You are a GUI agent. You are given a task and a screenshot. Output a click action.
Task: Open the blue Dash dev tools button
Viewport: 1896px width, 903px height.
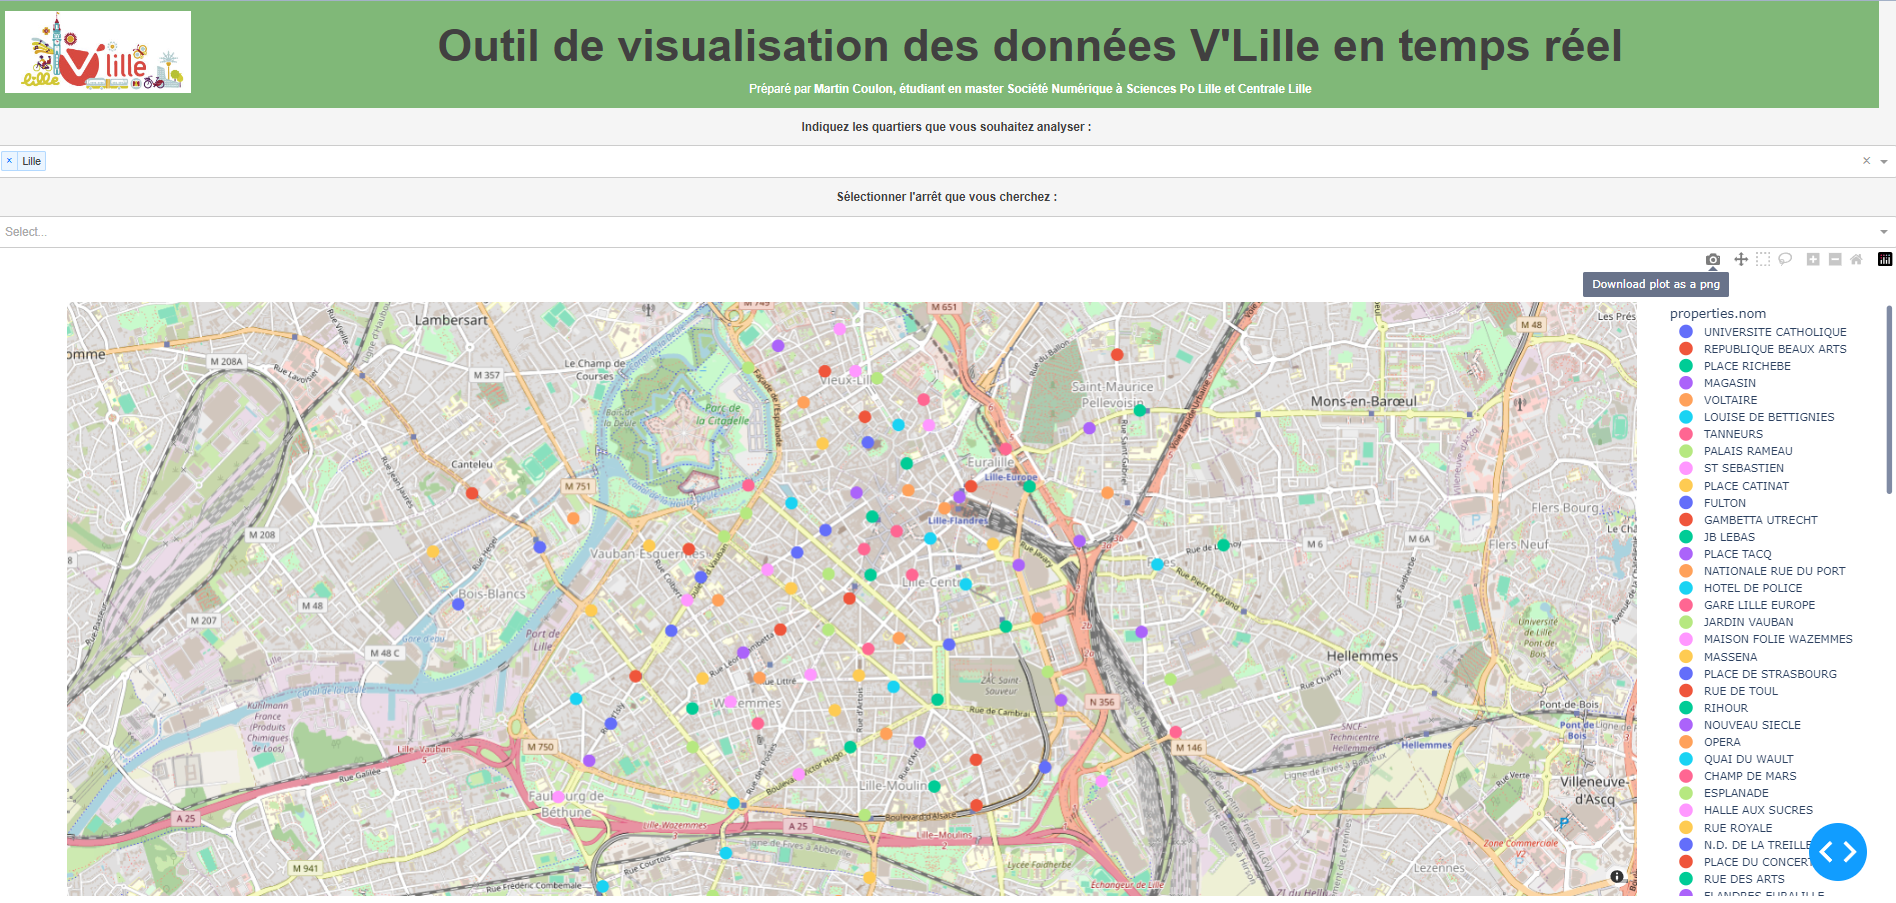tap(1838, 852)
